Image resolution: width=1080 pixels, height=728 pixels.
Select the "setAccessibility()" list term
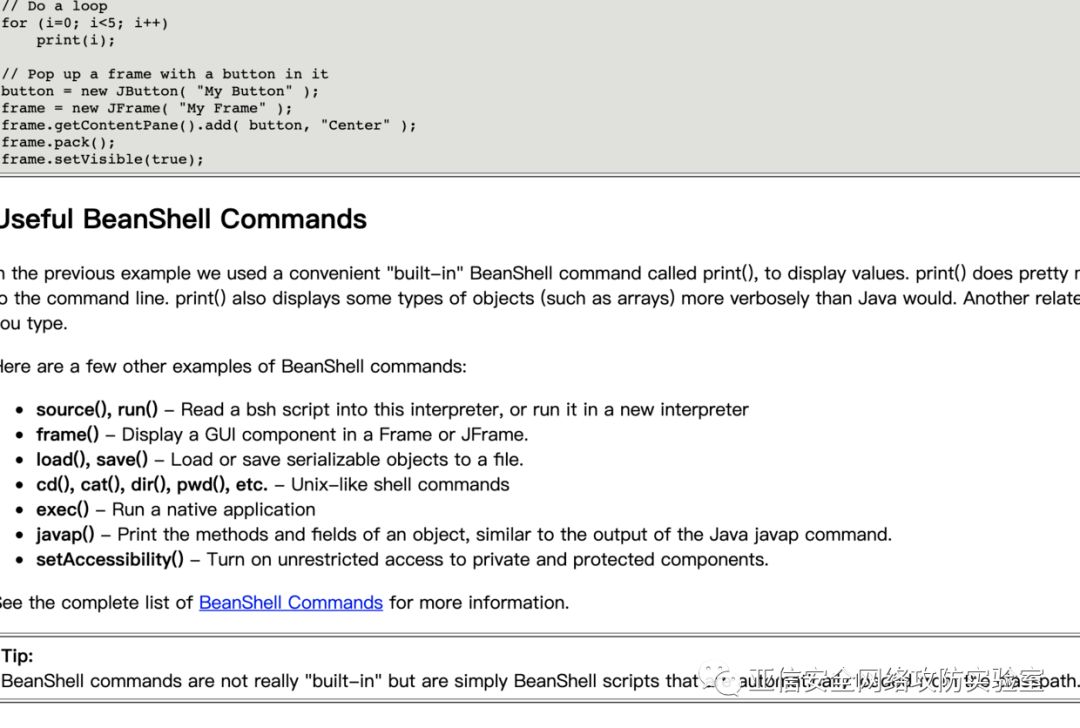tap(110, 559)
